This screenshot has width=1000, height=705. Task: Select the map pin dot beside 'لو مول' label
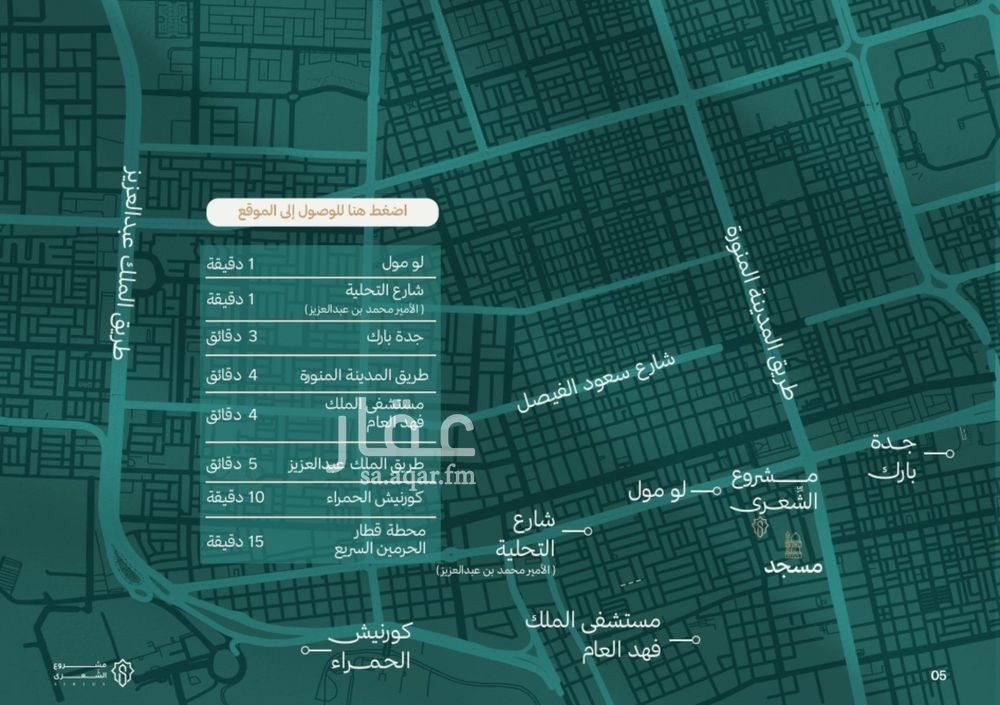click(717, 491)
